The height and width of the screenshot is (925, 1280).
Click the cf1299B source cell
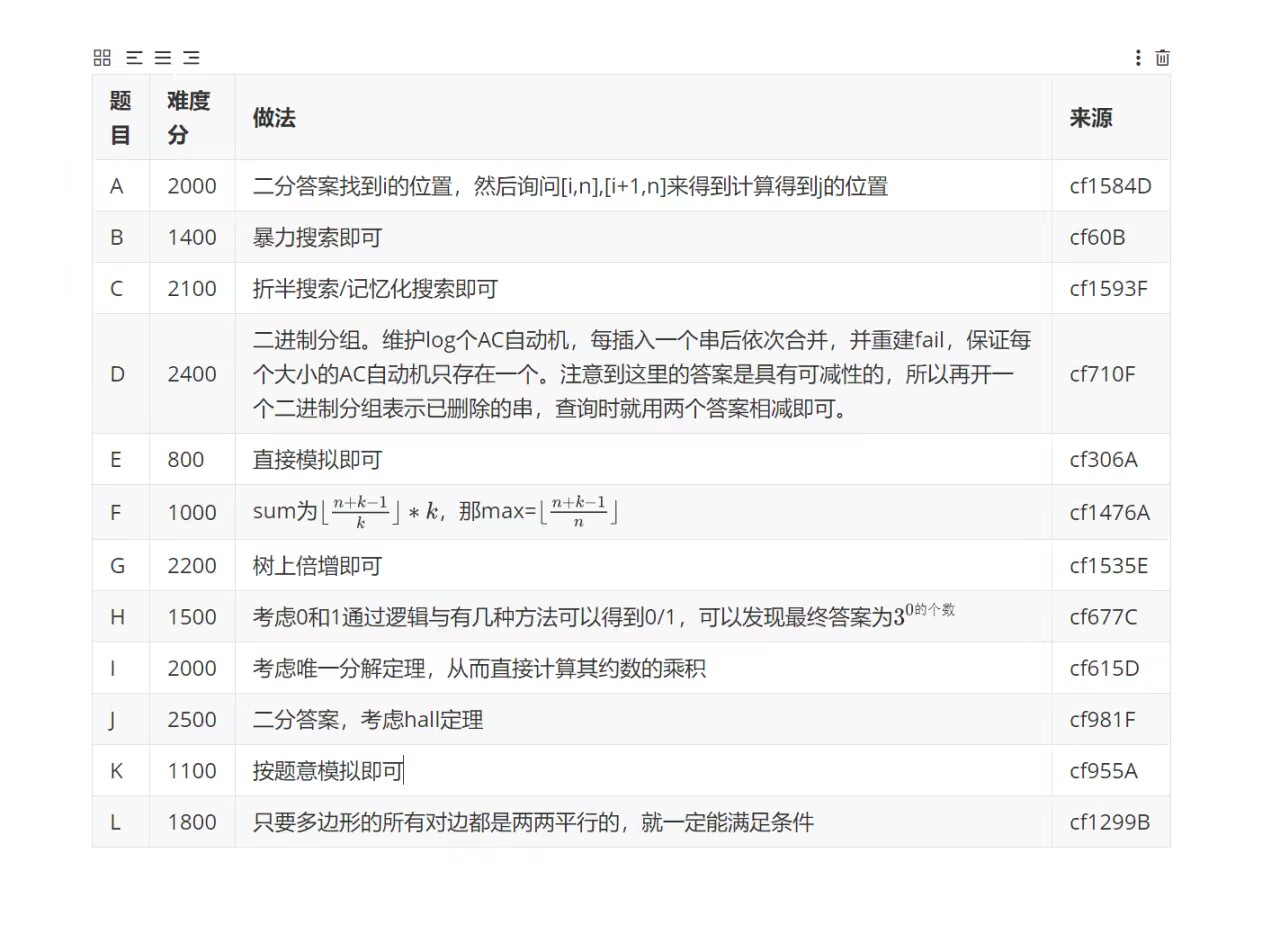1111,822
